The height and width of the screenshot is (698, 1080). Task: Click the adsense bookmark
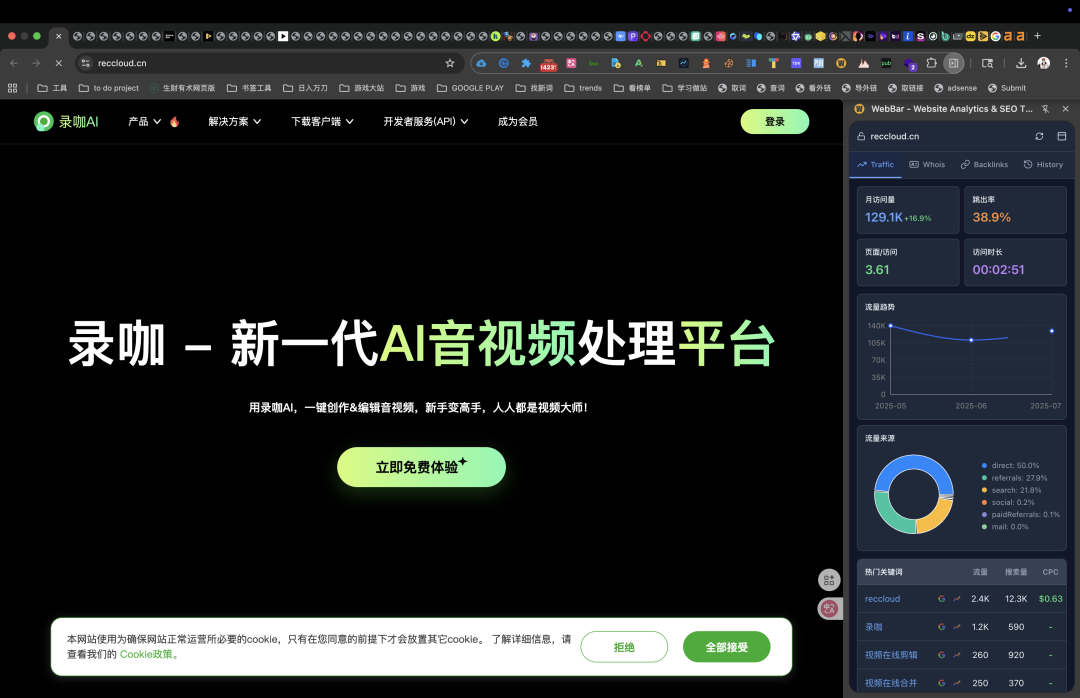(955, 88)
